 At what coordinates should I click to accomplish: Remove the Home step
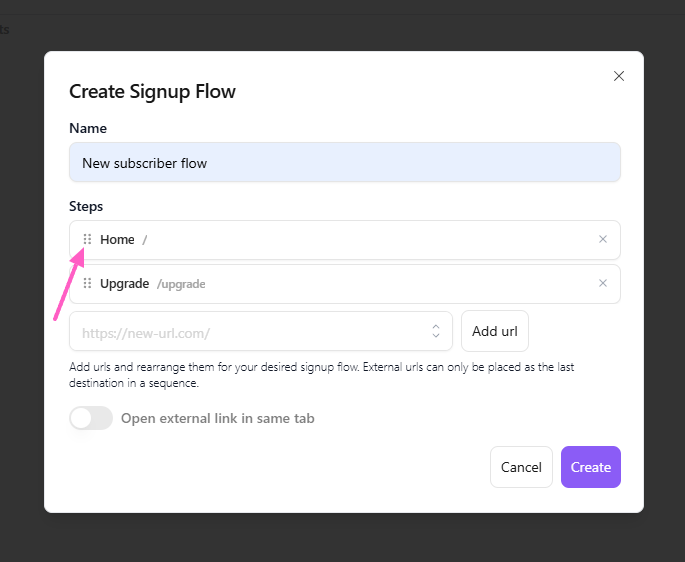pos(603,239)
